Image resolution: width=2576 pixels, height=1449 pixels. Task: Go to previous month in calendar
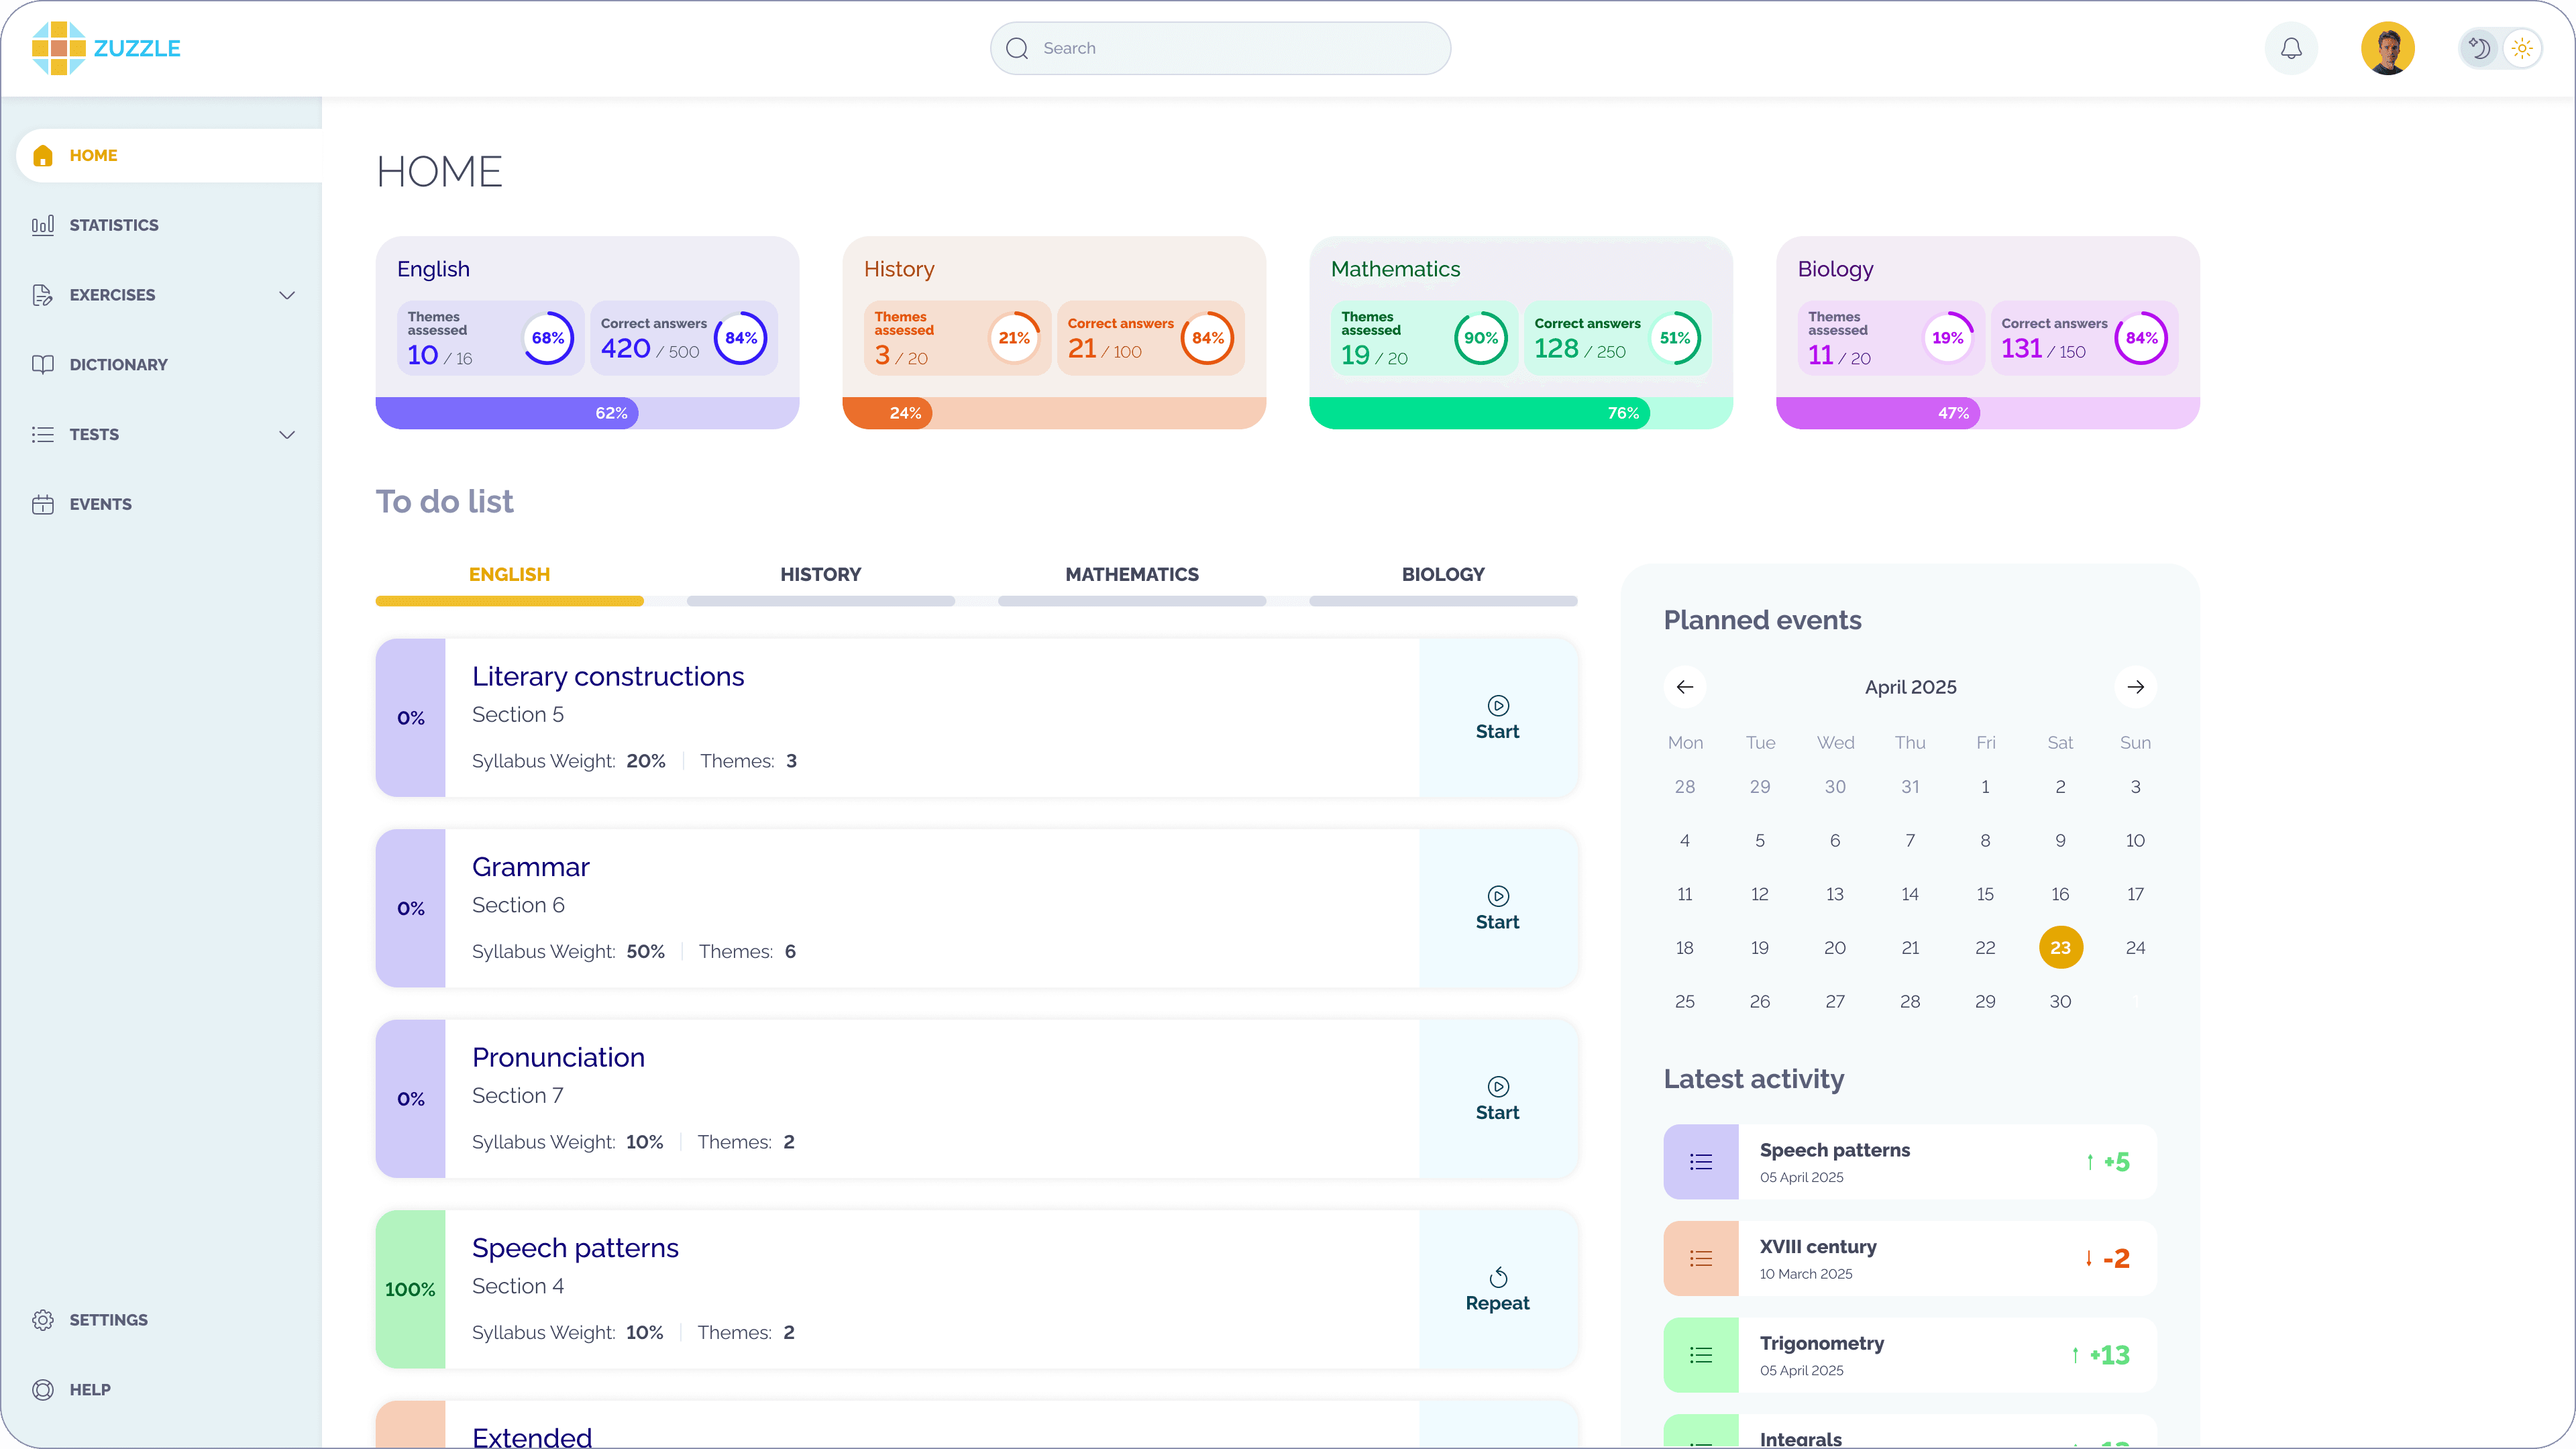tap(1685, 687)
